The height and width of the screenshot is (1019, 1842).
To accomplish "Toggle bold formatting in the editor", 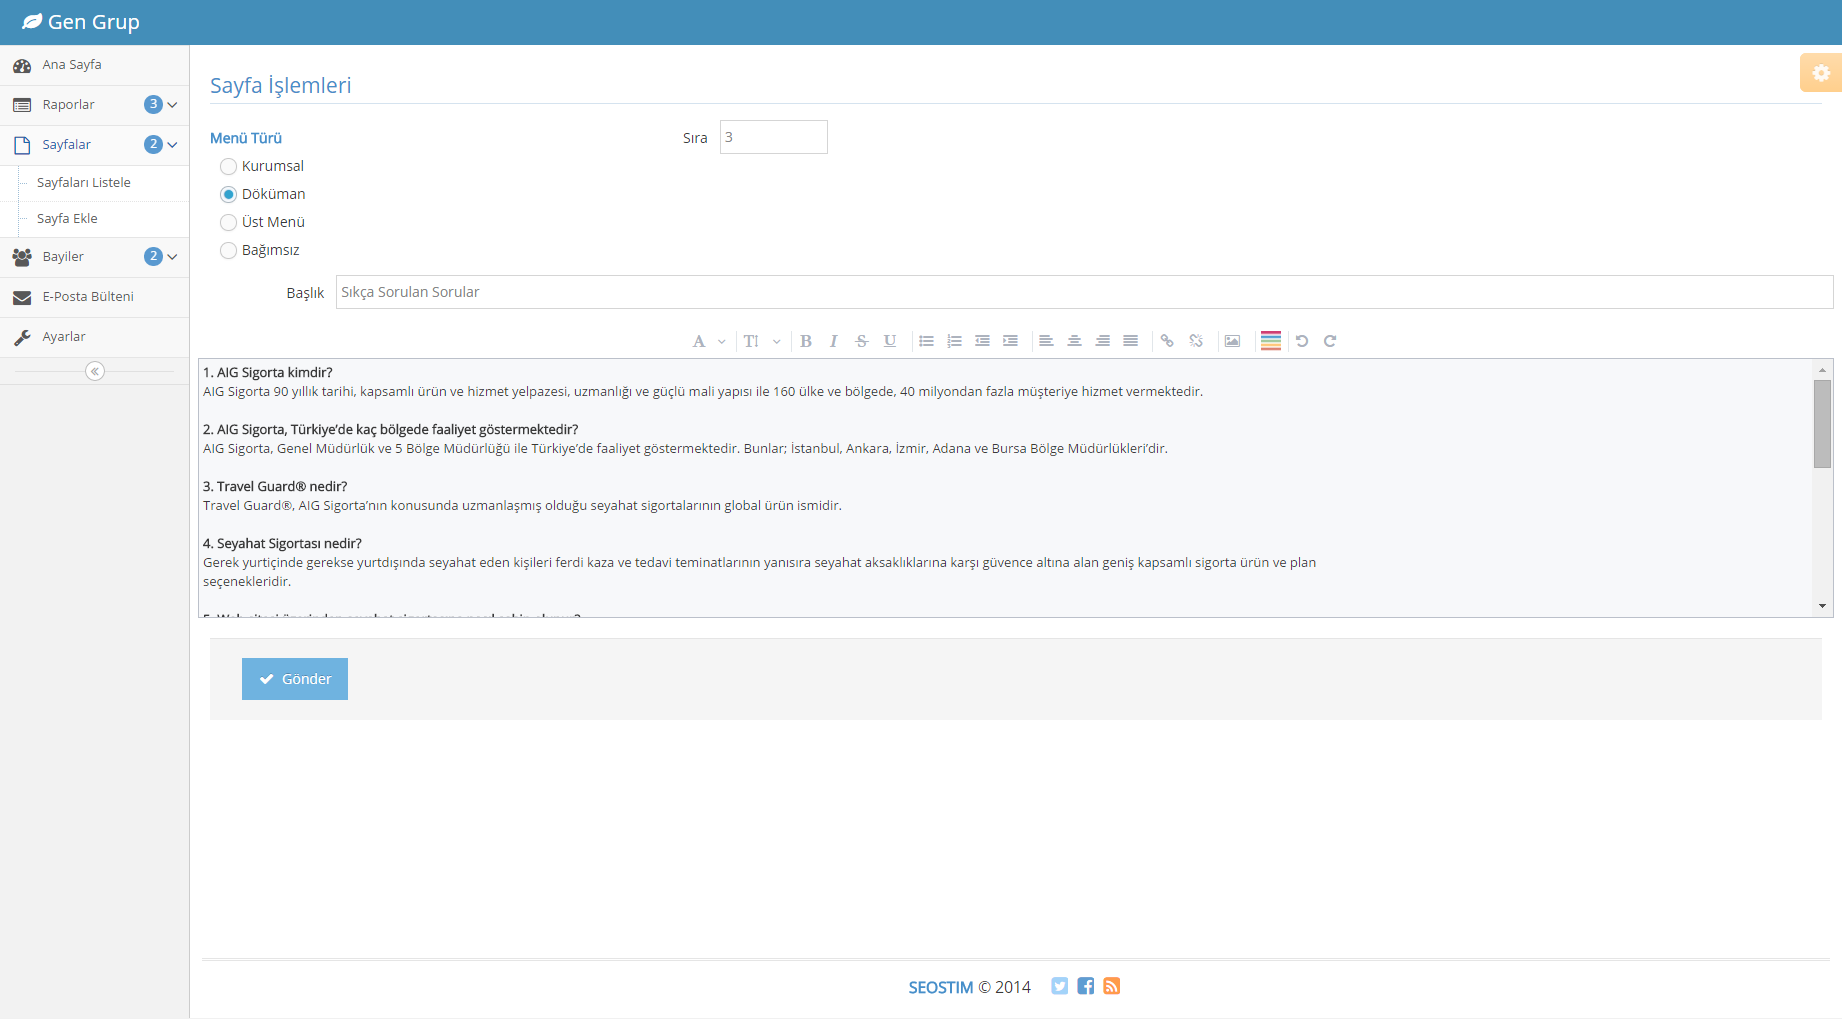I will tap(806, 341).
